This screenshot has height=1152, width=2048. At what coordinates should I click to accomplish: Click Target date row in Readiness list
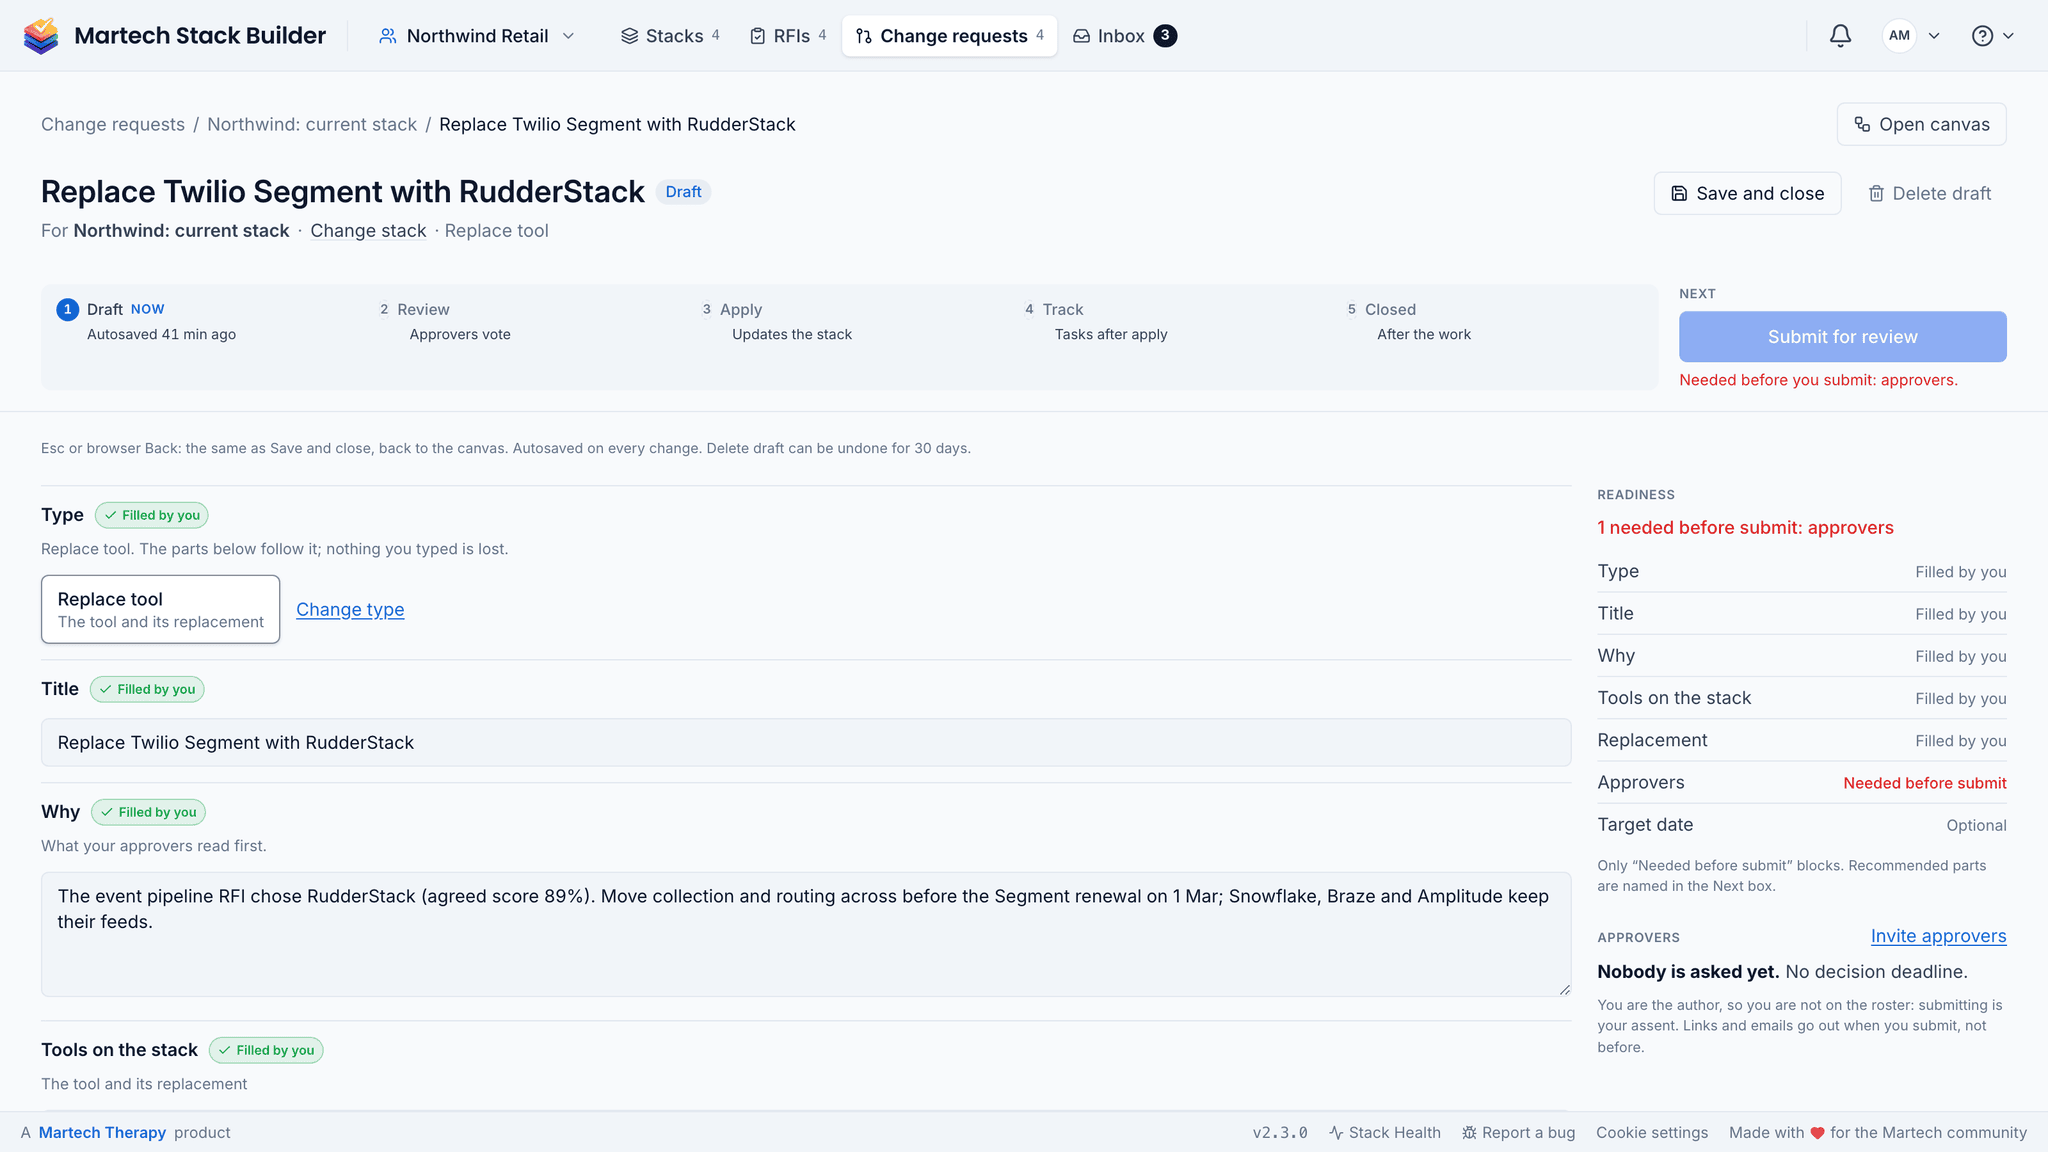click(x=1801, y=825)
